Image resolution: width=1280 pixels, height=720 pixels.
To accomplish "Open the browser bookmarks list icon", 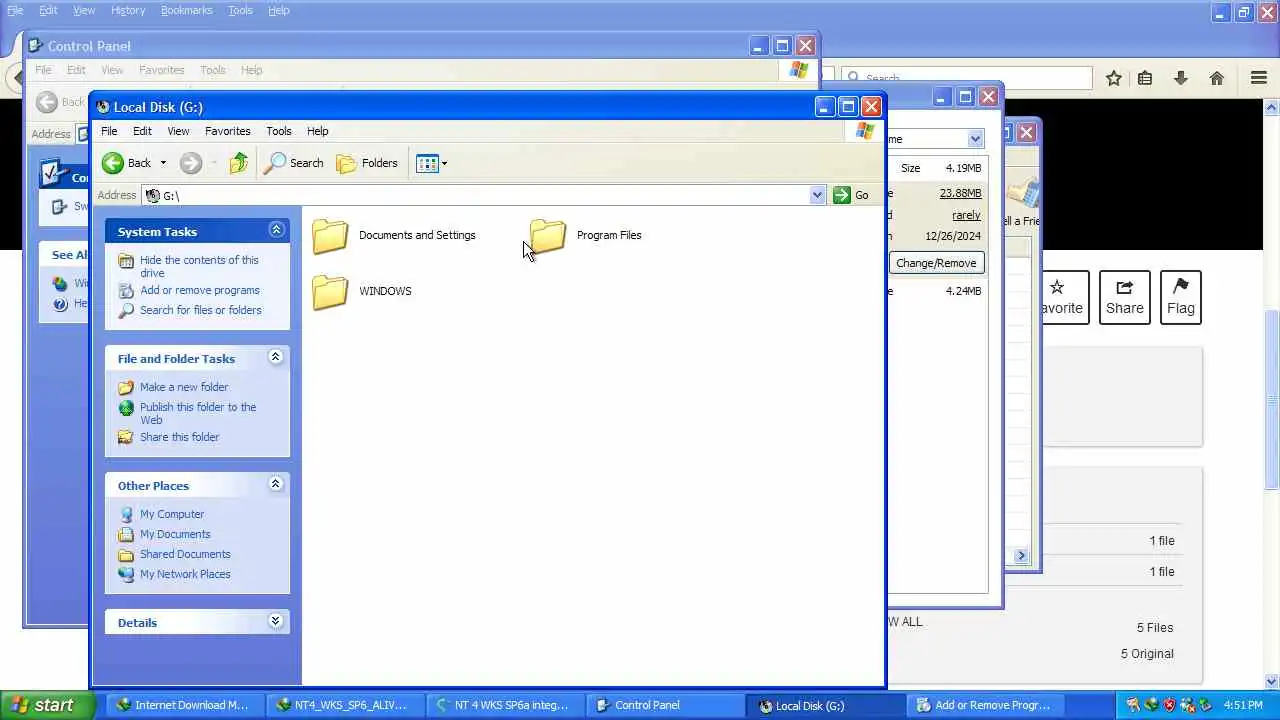I will pyautogui.click(x=1145, y=78).
